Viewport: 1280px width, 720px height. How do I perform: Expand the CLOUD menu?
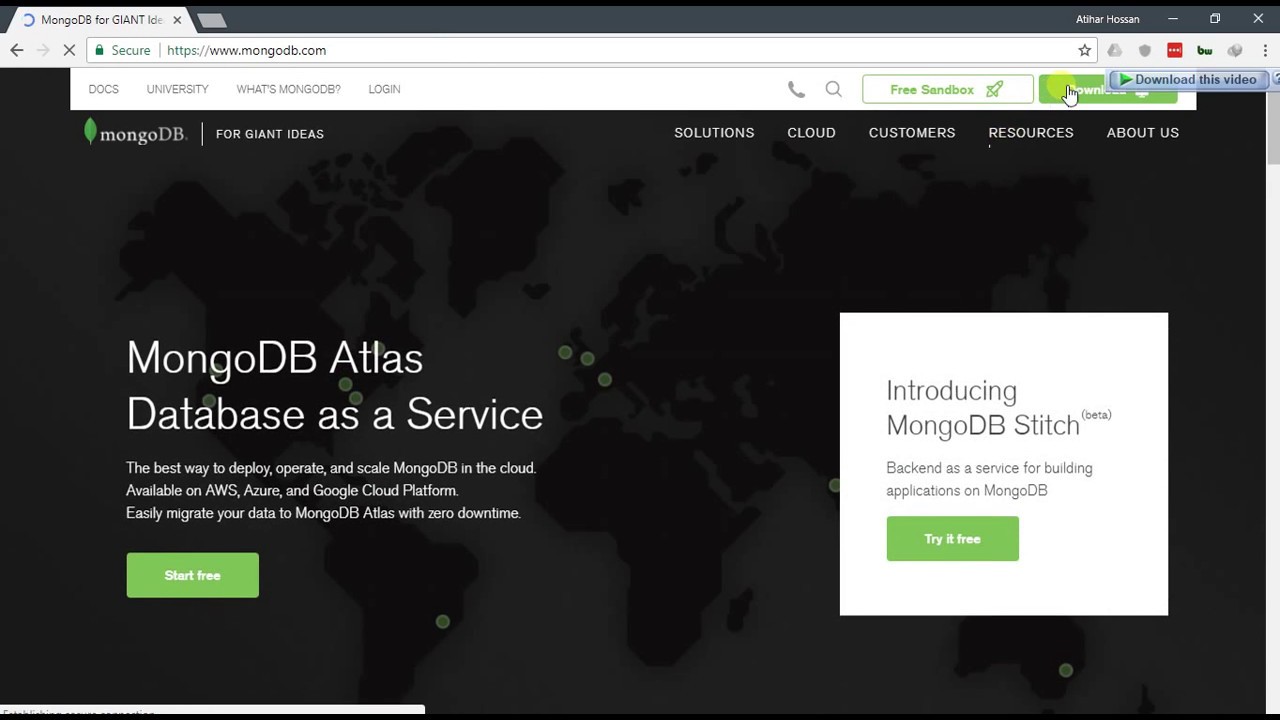[x=811, y=132]
